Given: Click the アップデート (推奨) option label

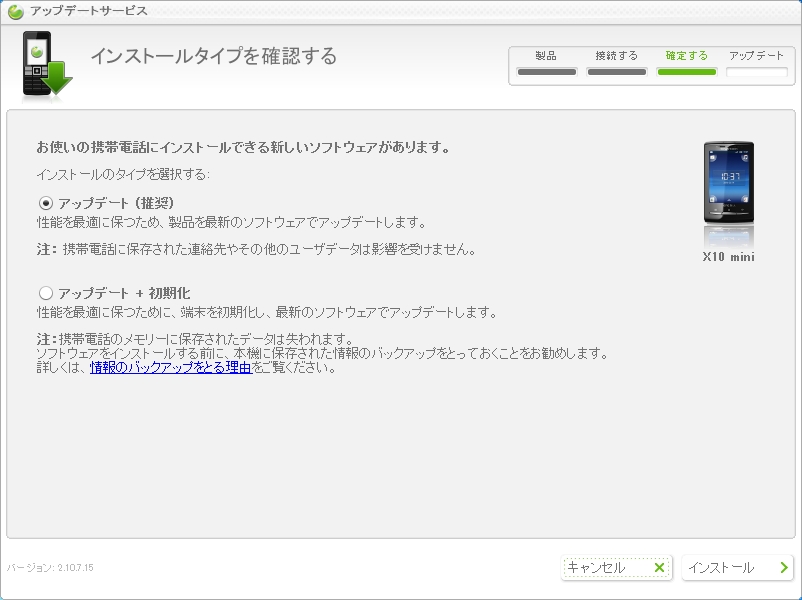Looking at the screenshot, I should (116, 203).
